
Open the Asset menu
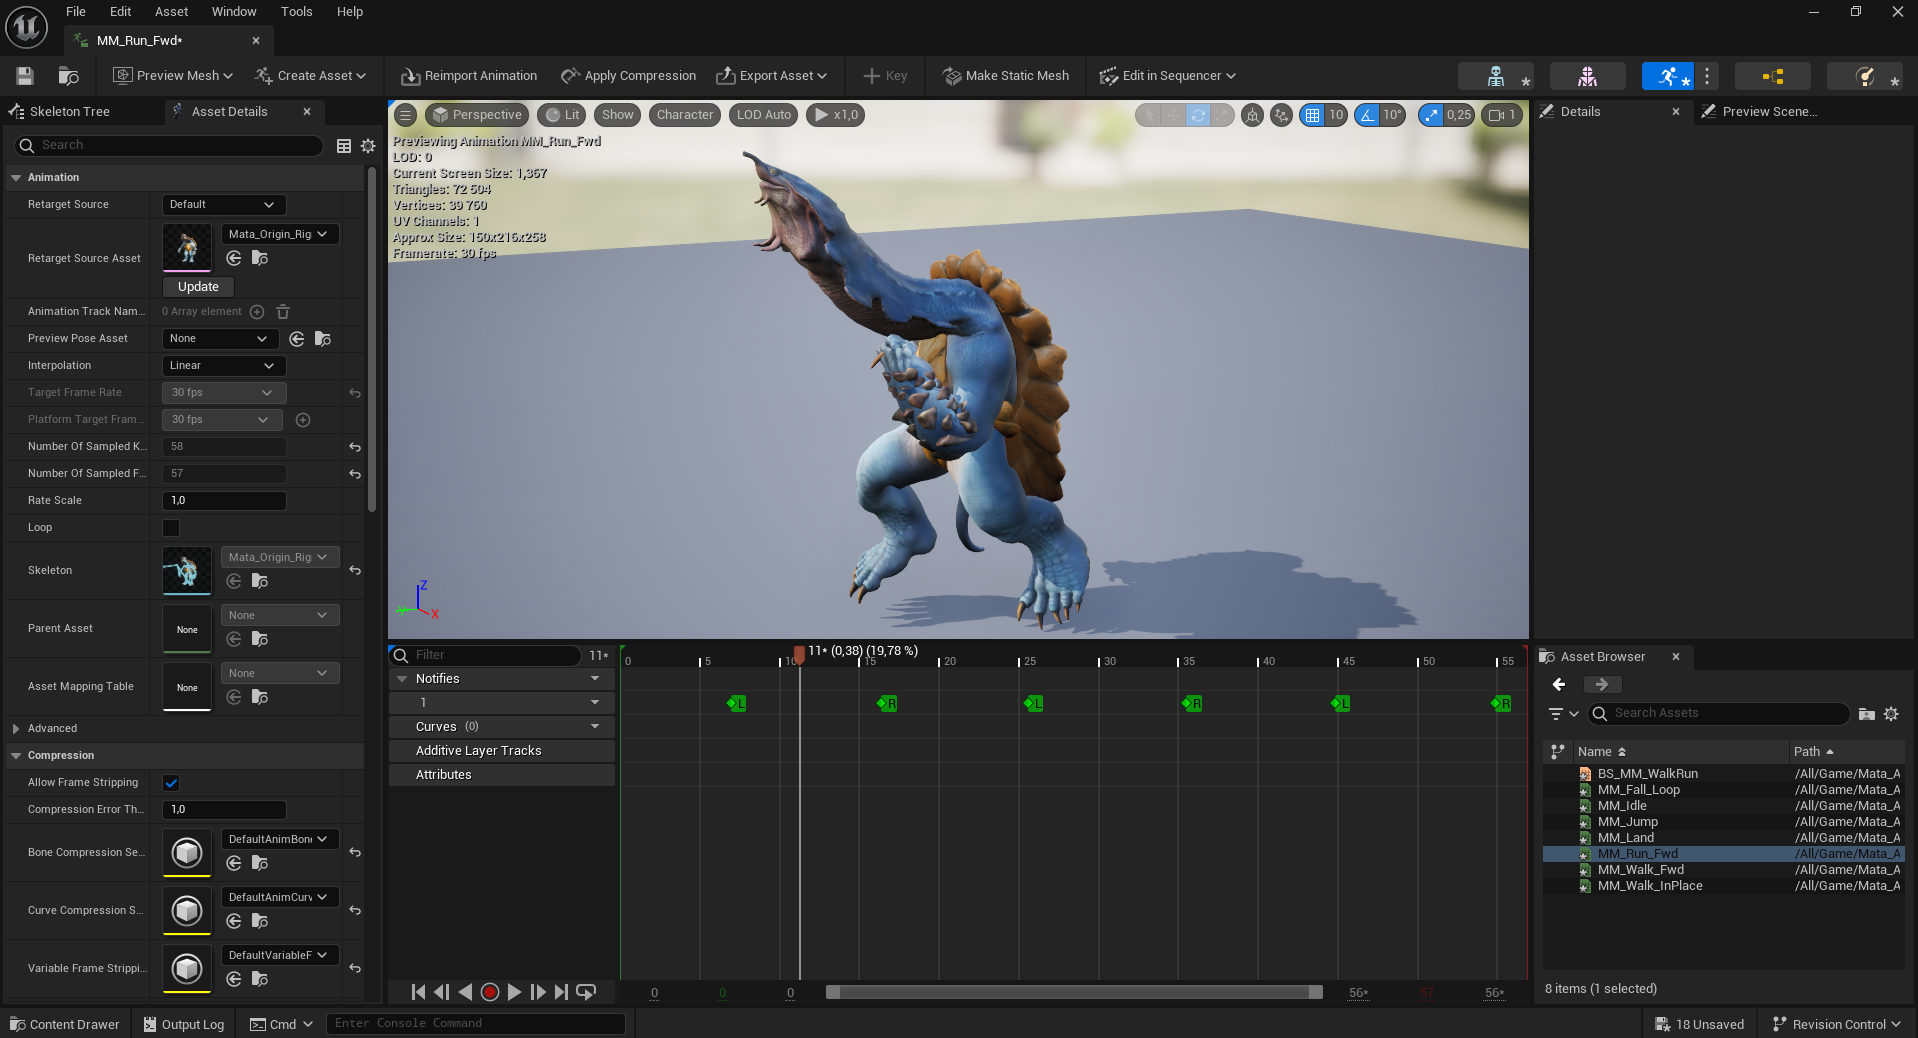click(171, 12)
